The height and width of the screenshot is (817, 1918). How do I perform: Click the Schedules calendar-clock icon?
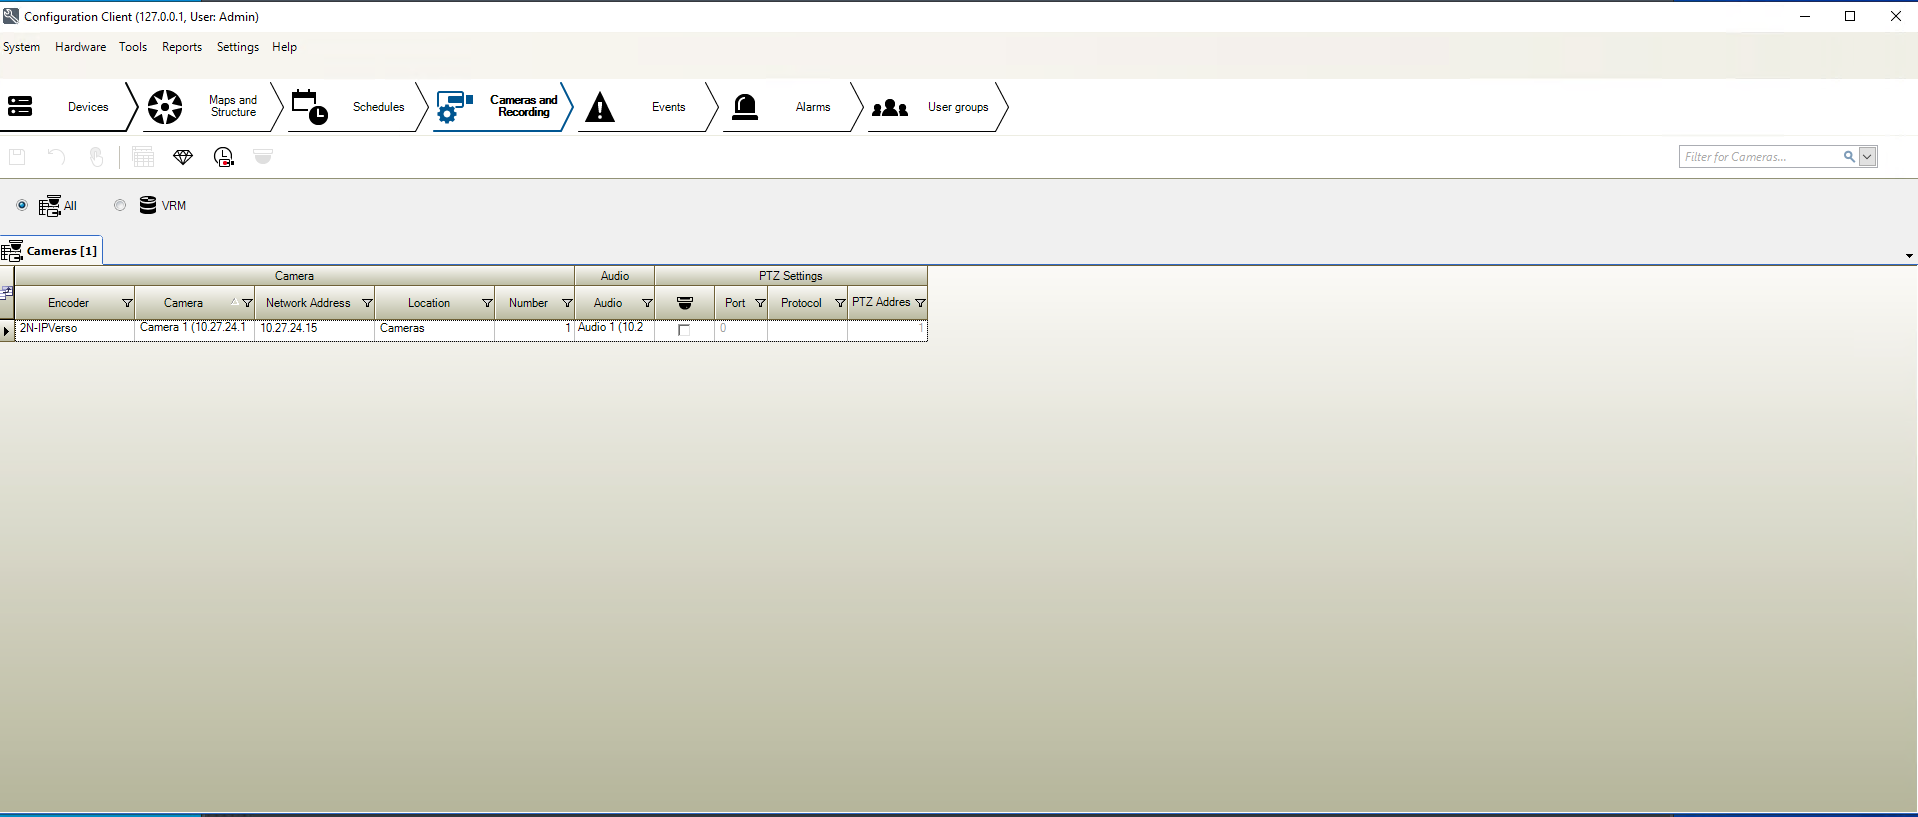coord(309,106)
